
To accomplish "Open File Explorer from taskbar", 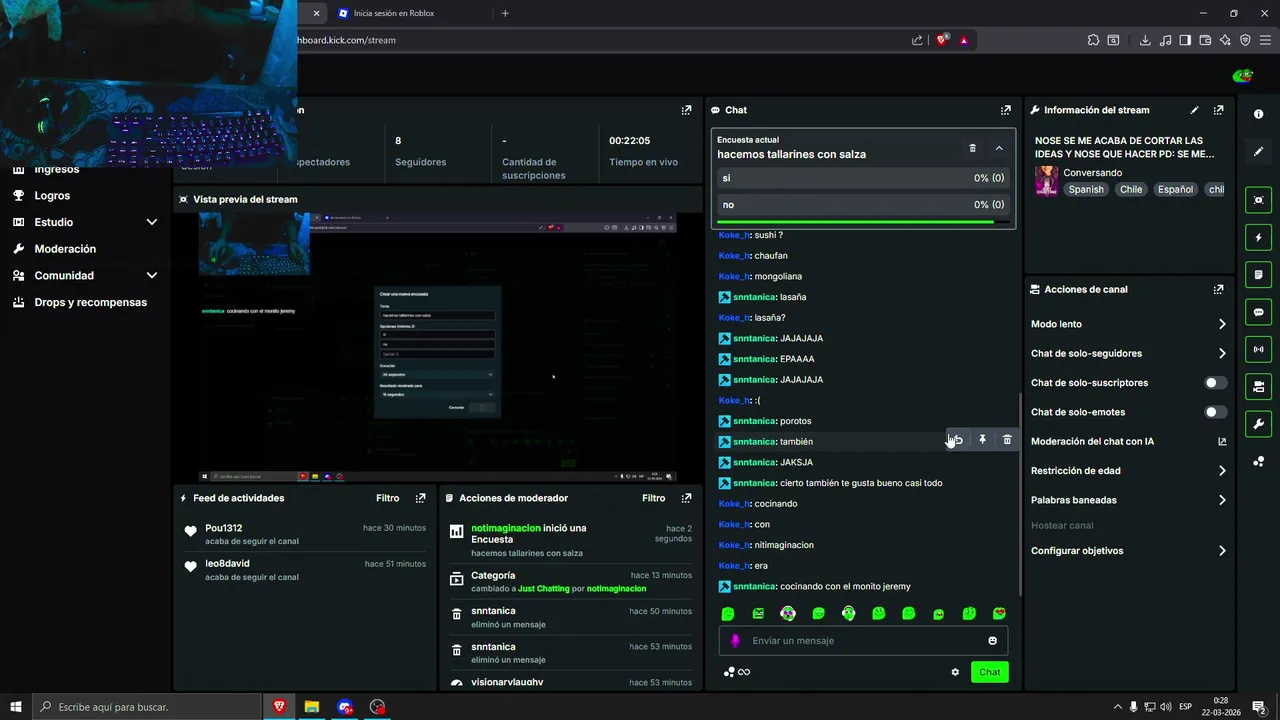I will click(x=312, y=707).
